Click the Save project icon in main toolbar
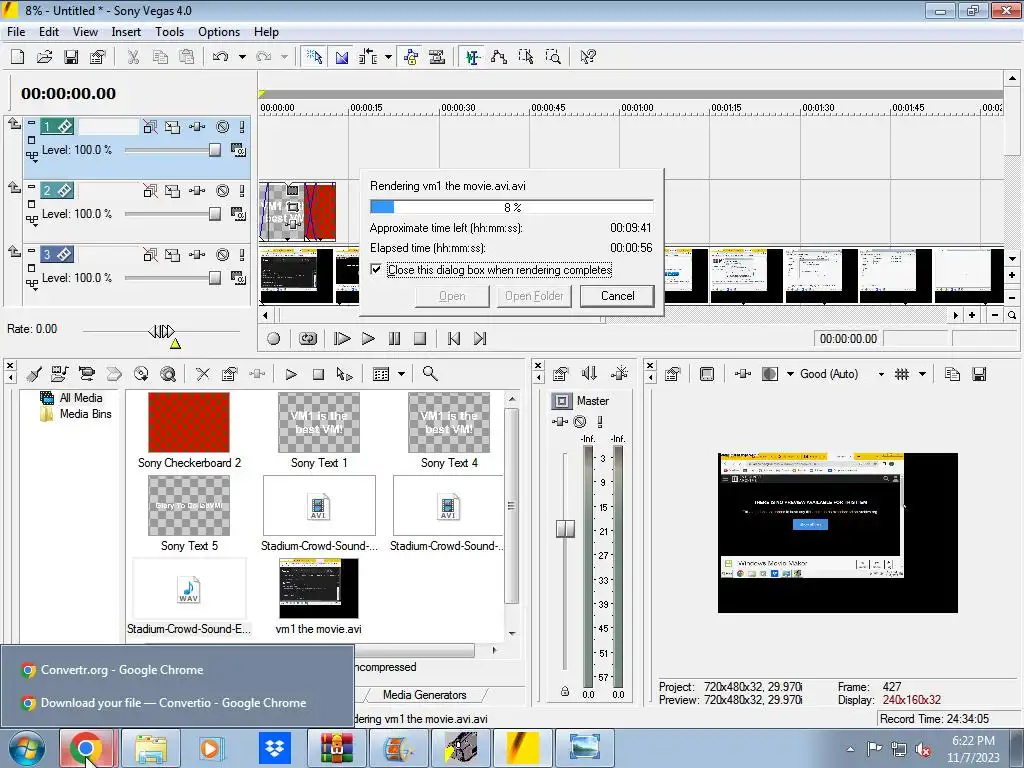Viewport: 1024px width, 768px height. [x=71, y=57]
